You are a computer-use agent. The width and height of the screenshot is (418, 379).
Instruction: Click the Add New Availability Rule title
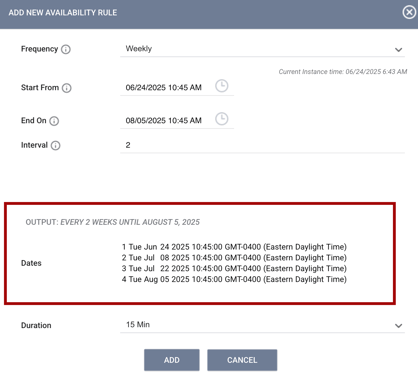(x=63, y=13)
